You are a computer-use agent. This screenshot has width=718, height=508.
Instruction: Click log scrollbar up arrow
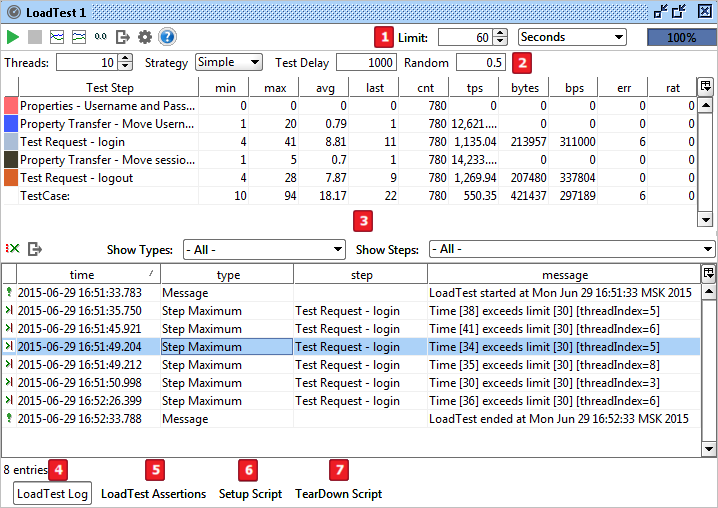pyautogui.click(x=709, y=291)
